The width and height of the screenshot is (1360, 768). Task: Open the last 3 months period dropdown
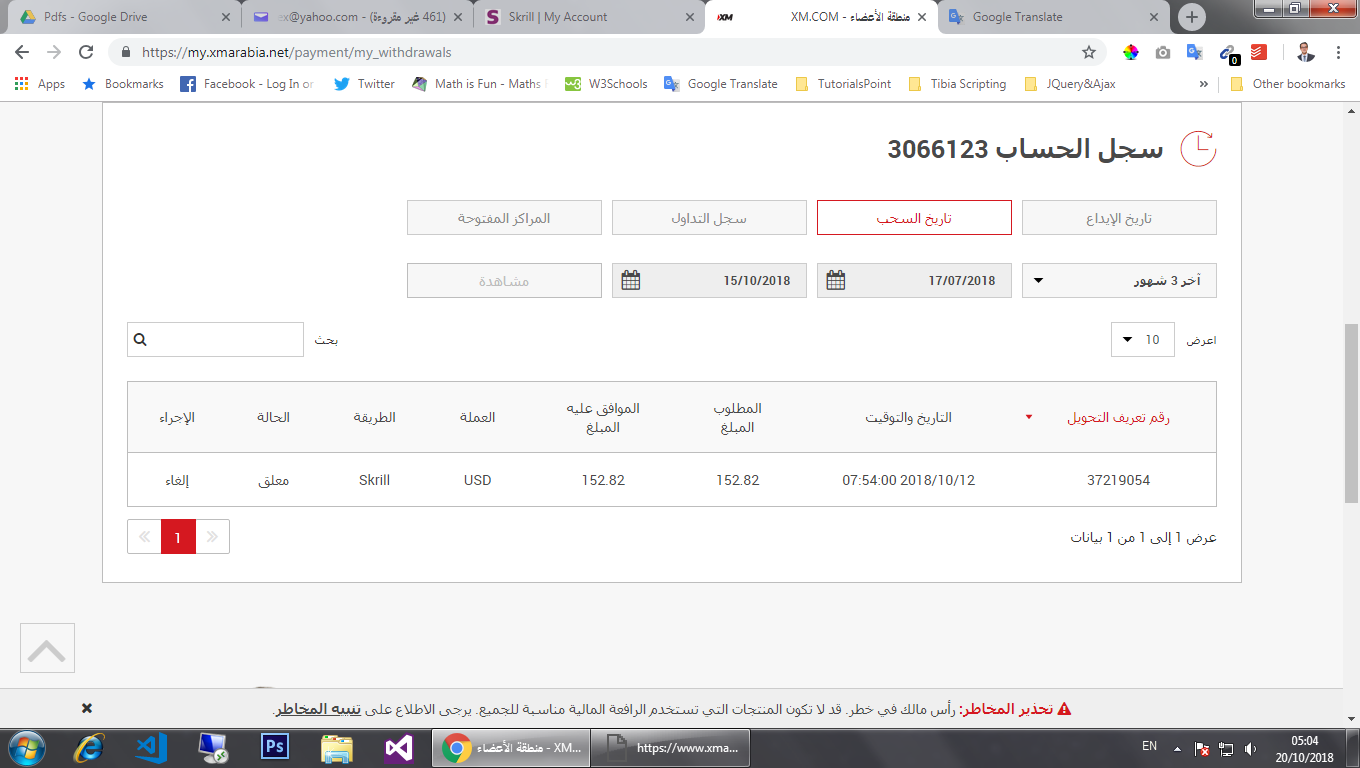coord(1118,281)
